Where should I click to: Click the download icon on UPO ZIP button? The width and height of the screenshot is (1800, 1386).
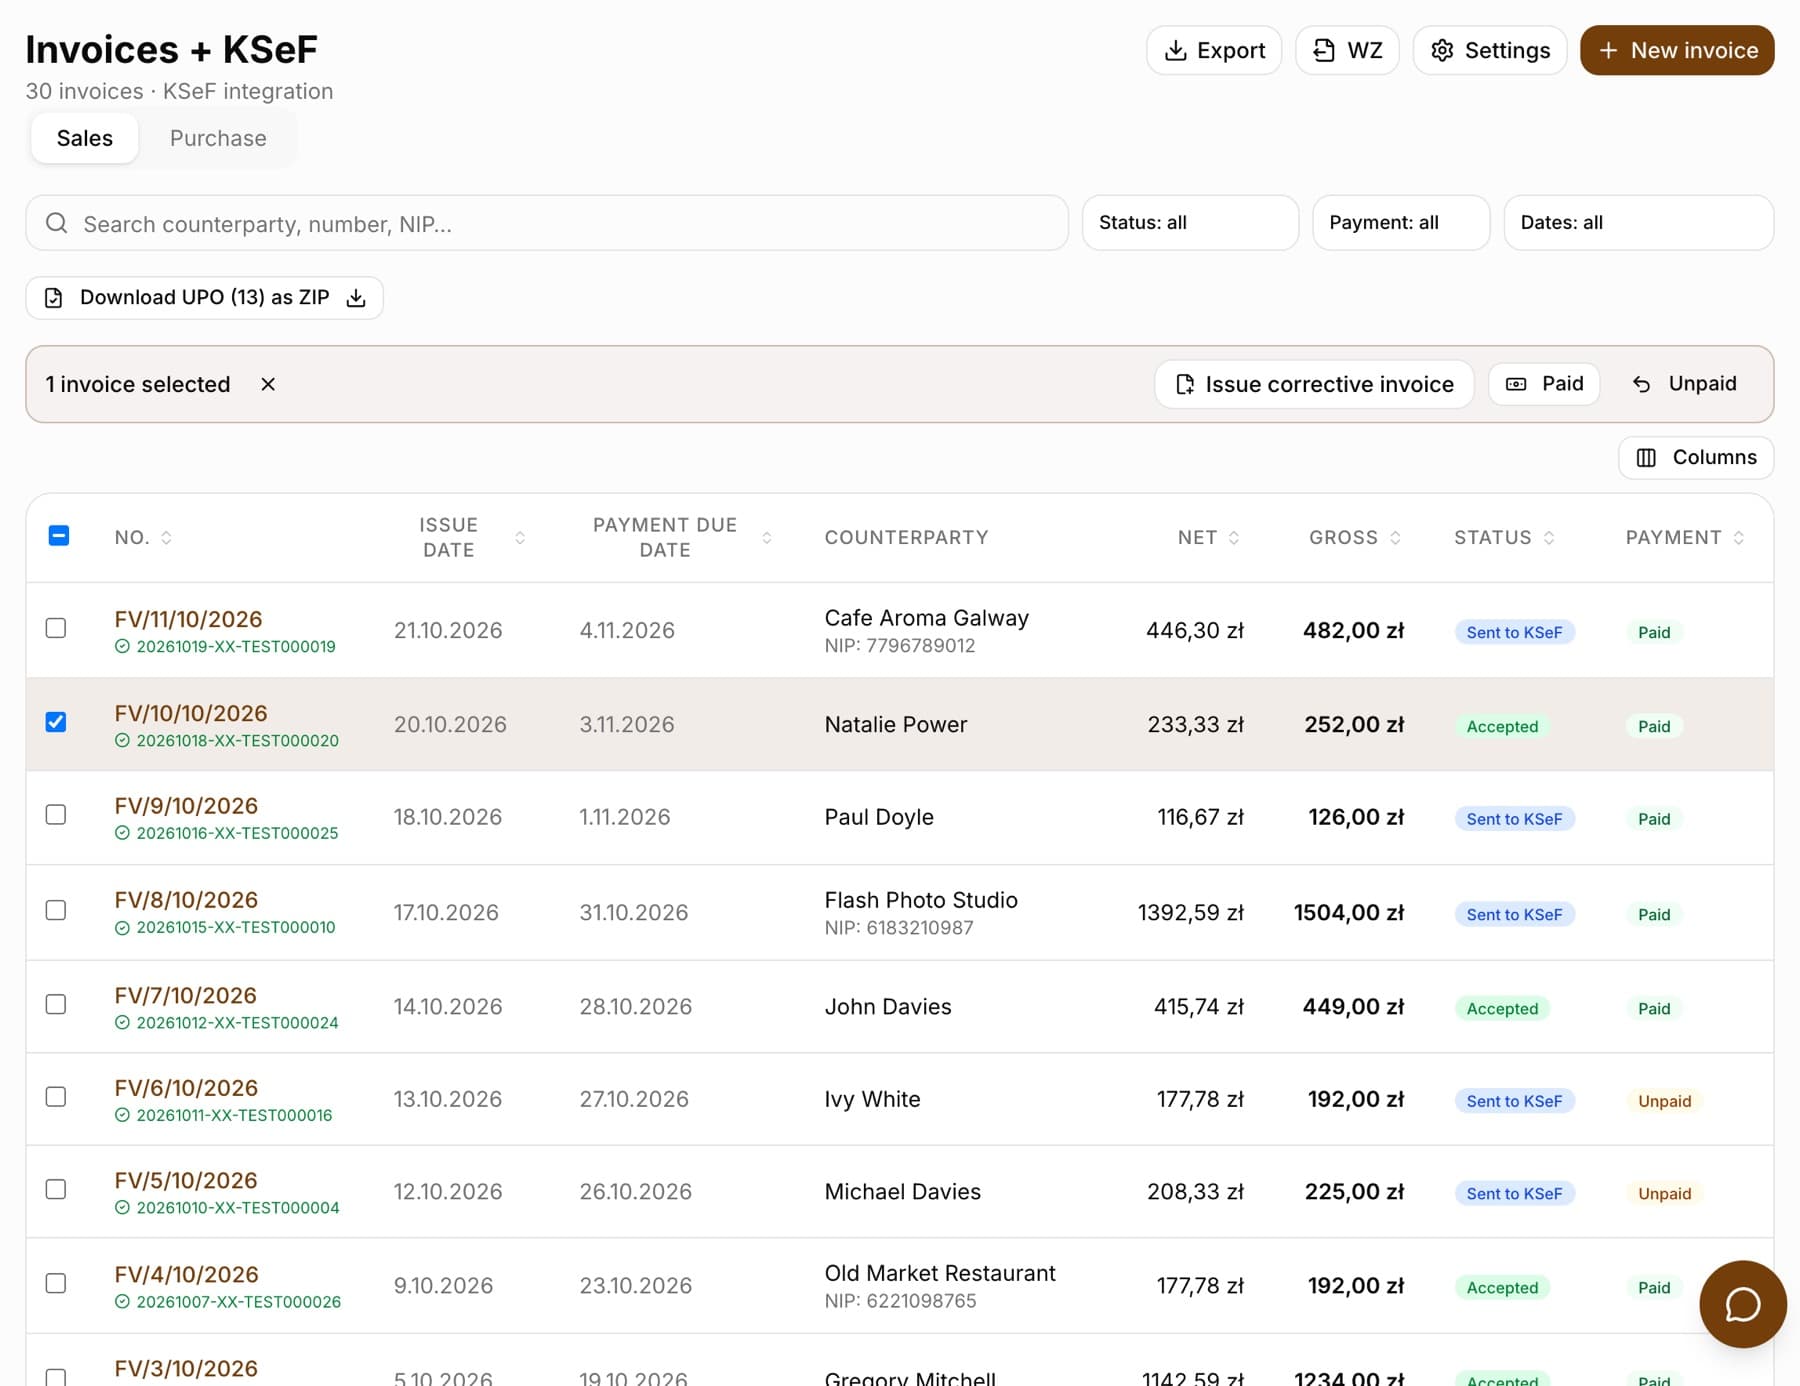356,298
